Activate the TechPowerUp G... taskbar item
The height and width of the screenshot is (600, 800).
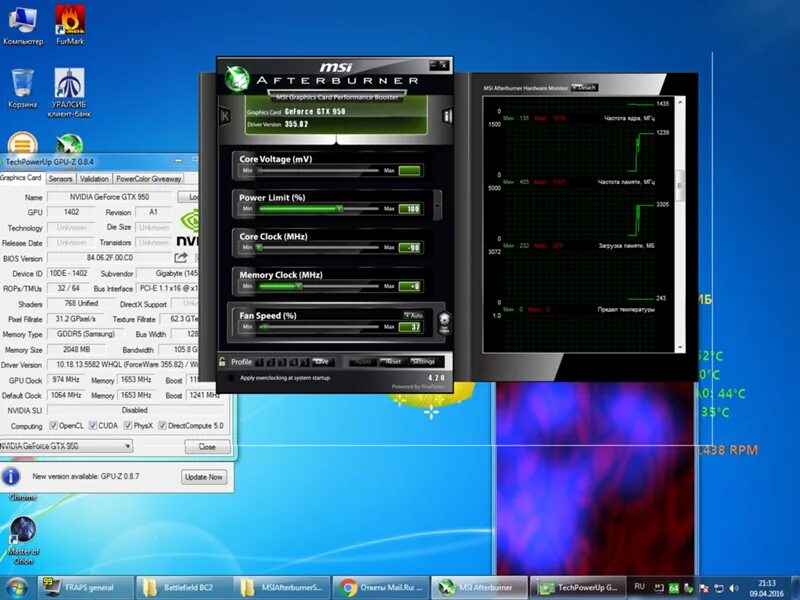pyautogui.click(x=579, y=588)
